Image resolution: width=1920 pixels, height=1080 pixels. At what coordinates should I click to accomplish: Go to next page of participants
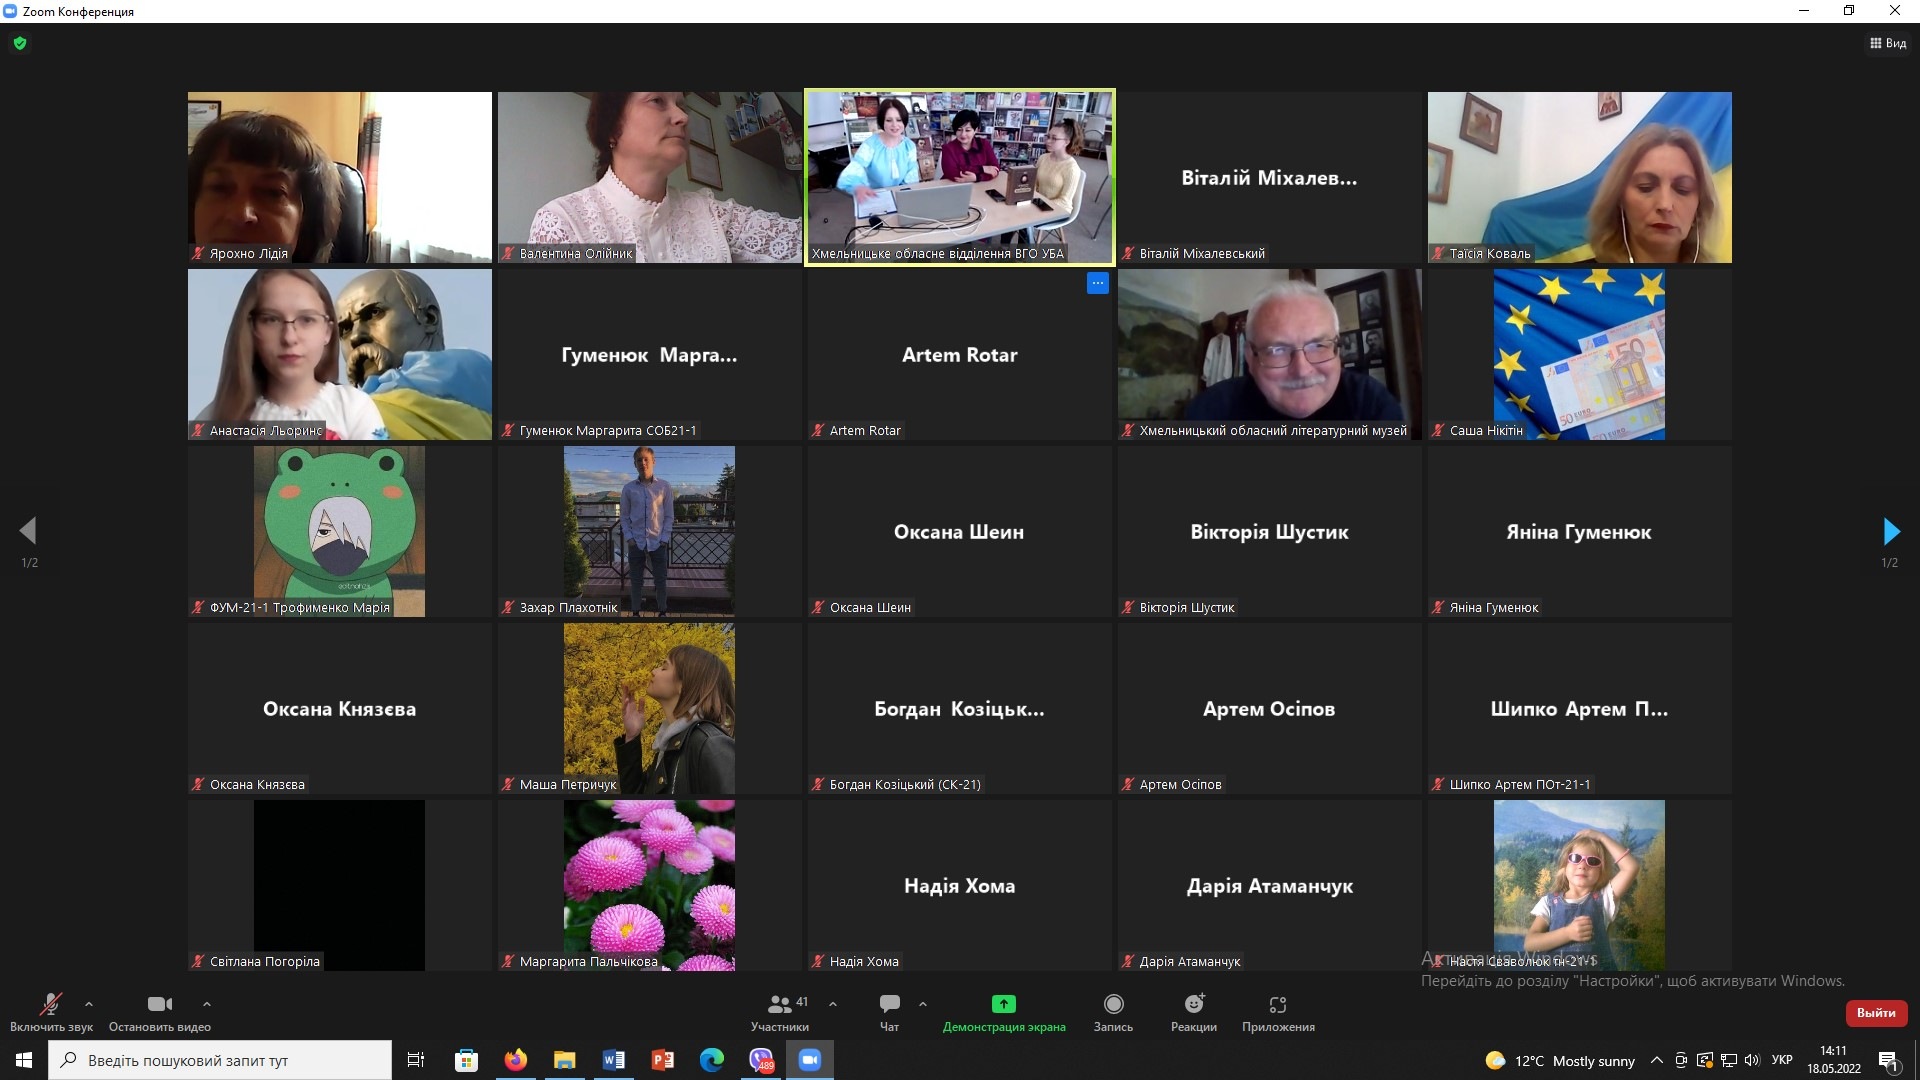(1890, 531)
